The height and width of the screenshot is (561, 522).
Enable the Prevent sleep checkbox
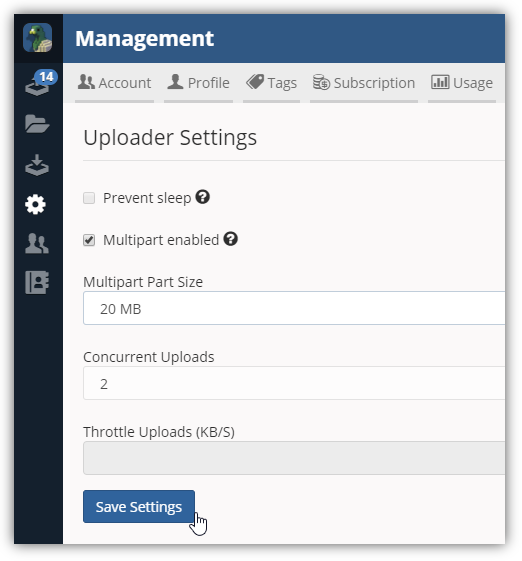click(89, 198)
